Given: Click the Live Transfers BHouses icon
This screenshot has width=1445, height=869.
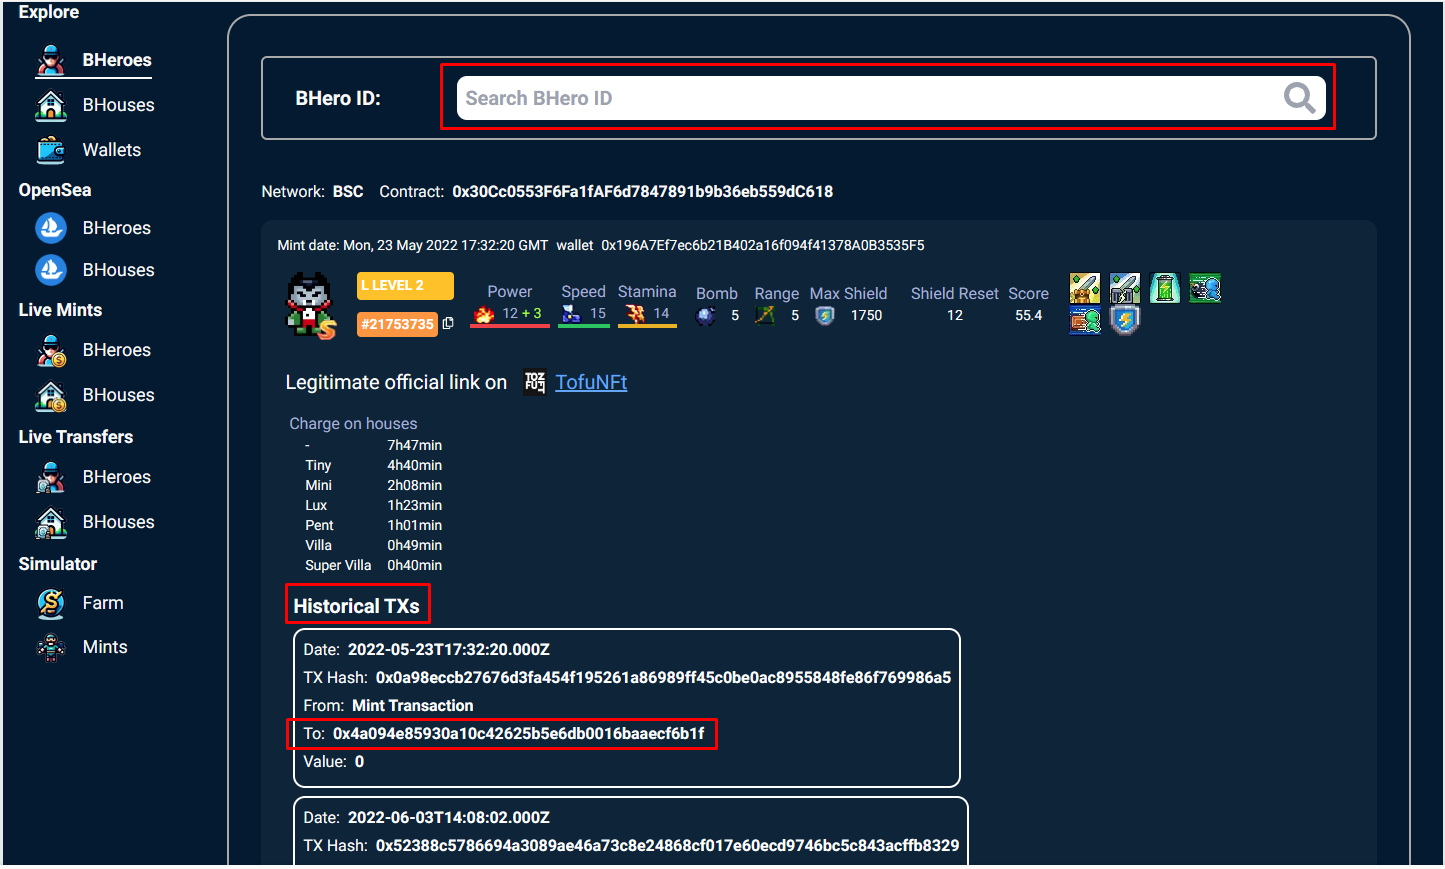Looking at the screenshot, I should coord(51,522).
